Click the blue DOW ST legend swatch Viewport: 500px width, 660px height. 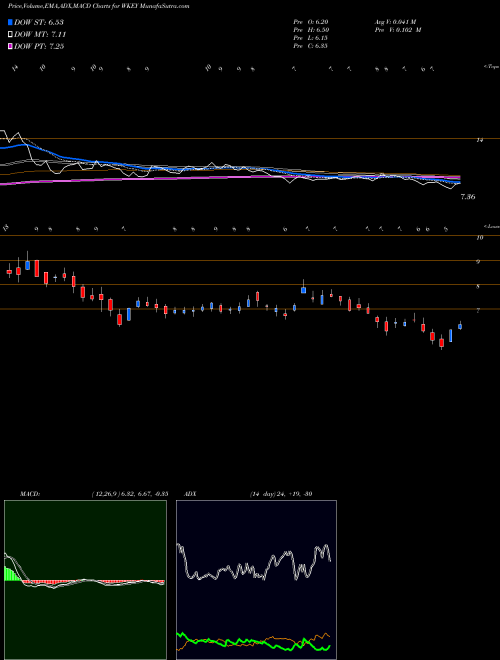pyautogui.click(x=11, y=22)
